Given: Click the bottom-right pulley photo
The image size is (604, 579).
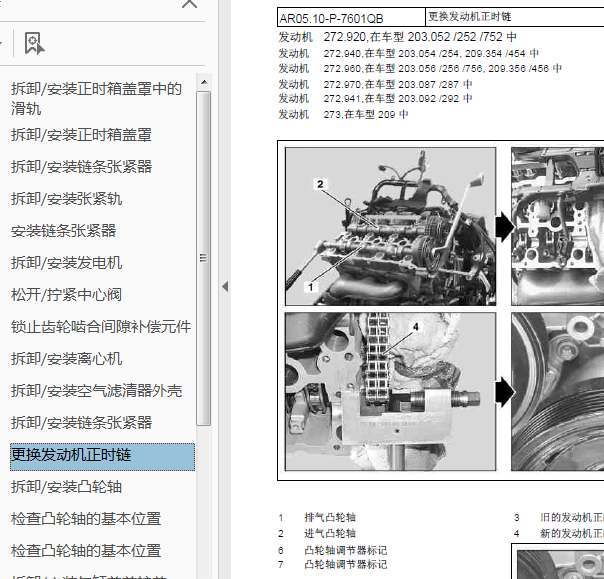Looking at the screenshot, I should (557, 391).
